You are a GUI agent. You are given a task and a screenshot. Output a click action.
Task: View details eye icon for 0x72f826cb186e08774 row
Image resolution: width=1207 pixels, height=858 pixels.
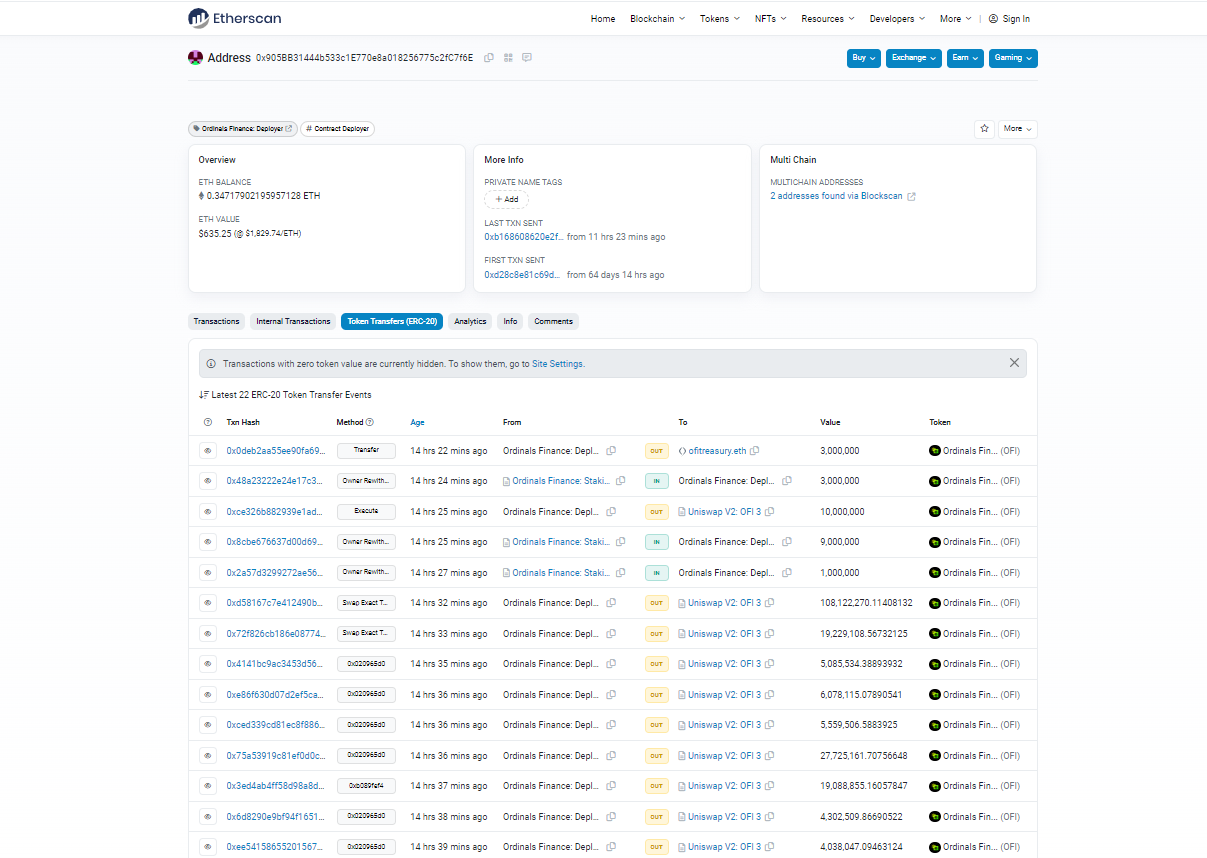(208, 634)
